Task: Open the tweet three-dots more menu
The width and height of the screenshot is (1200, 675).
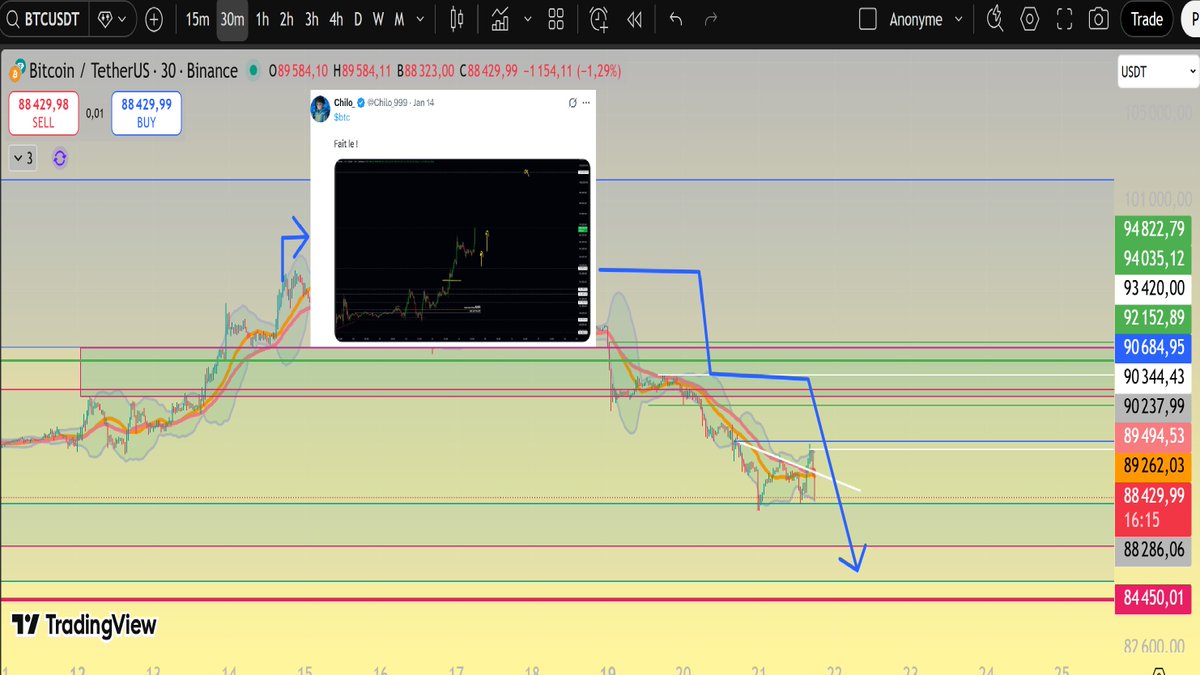Action: click(x=587, y=102)
